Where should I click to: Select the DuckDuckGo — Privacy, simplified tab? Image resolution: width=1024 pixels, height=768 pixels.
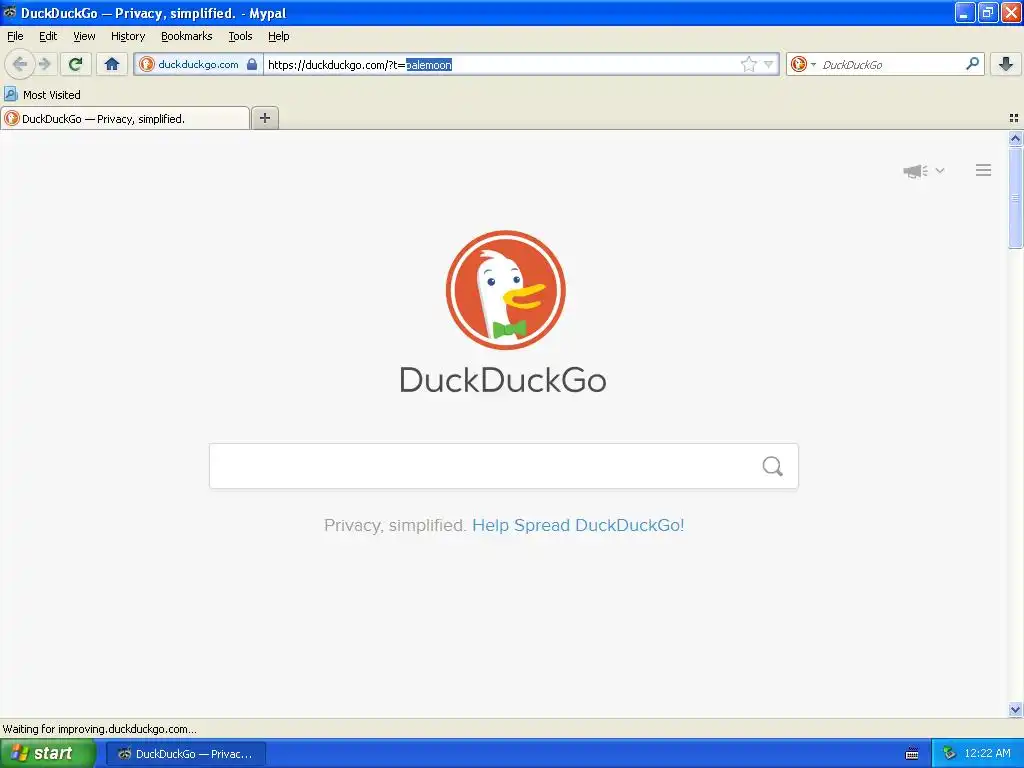click(x=125, y=118)
